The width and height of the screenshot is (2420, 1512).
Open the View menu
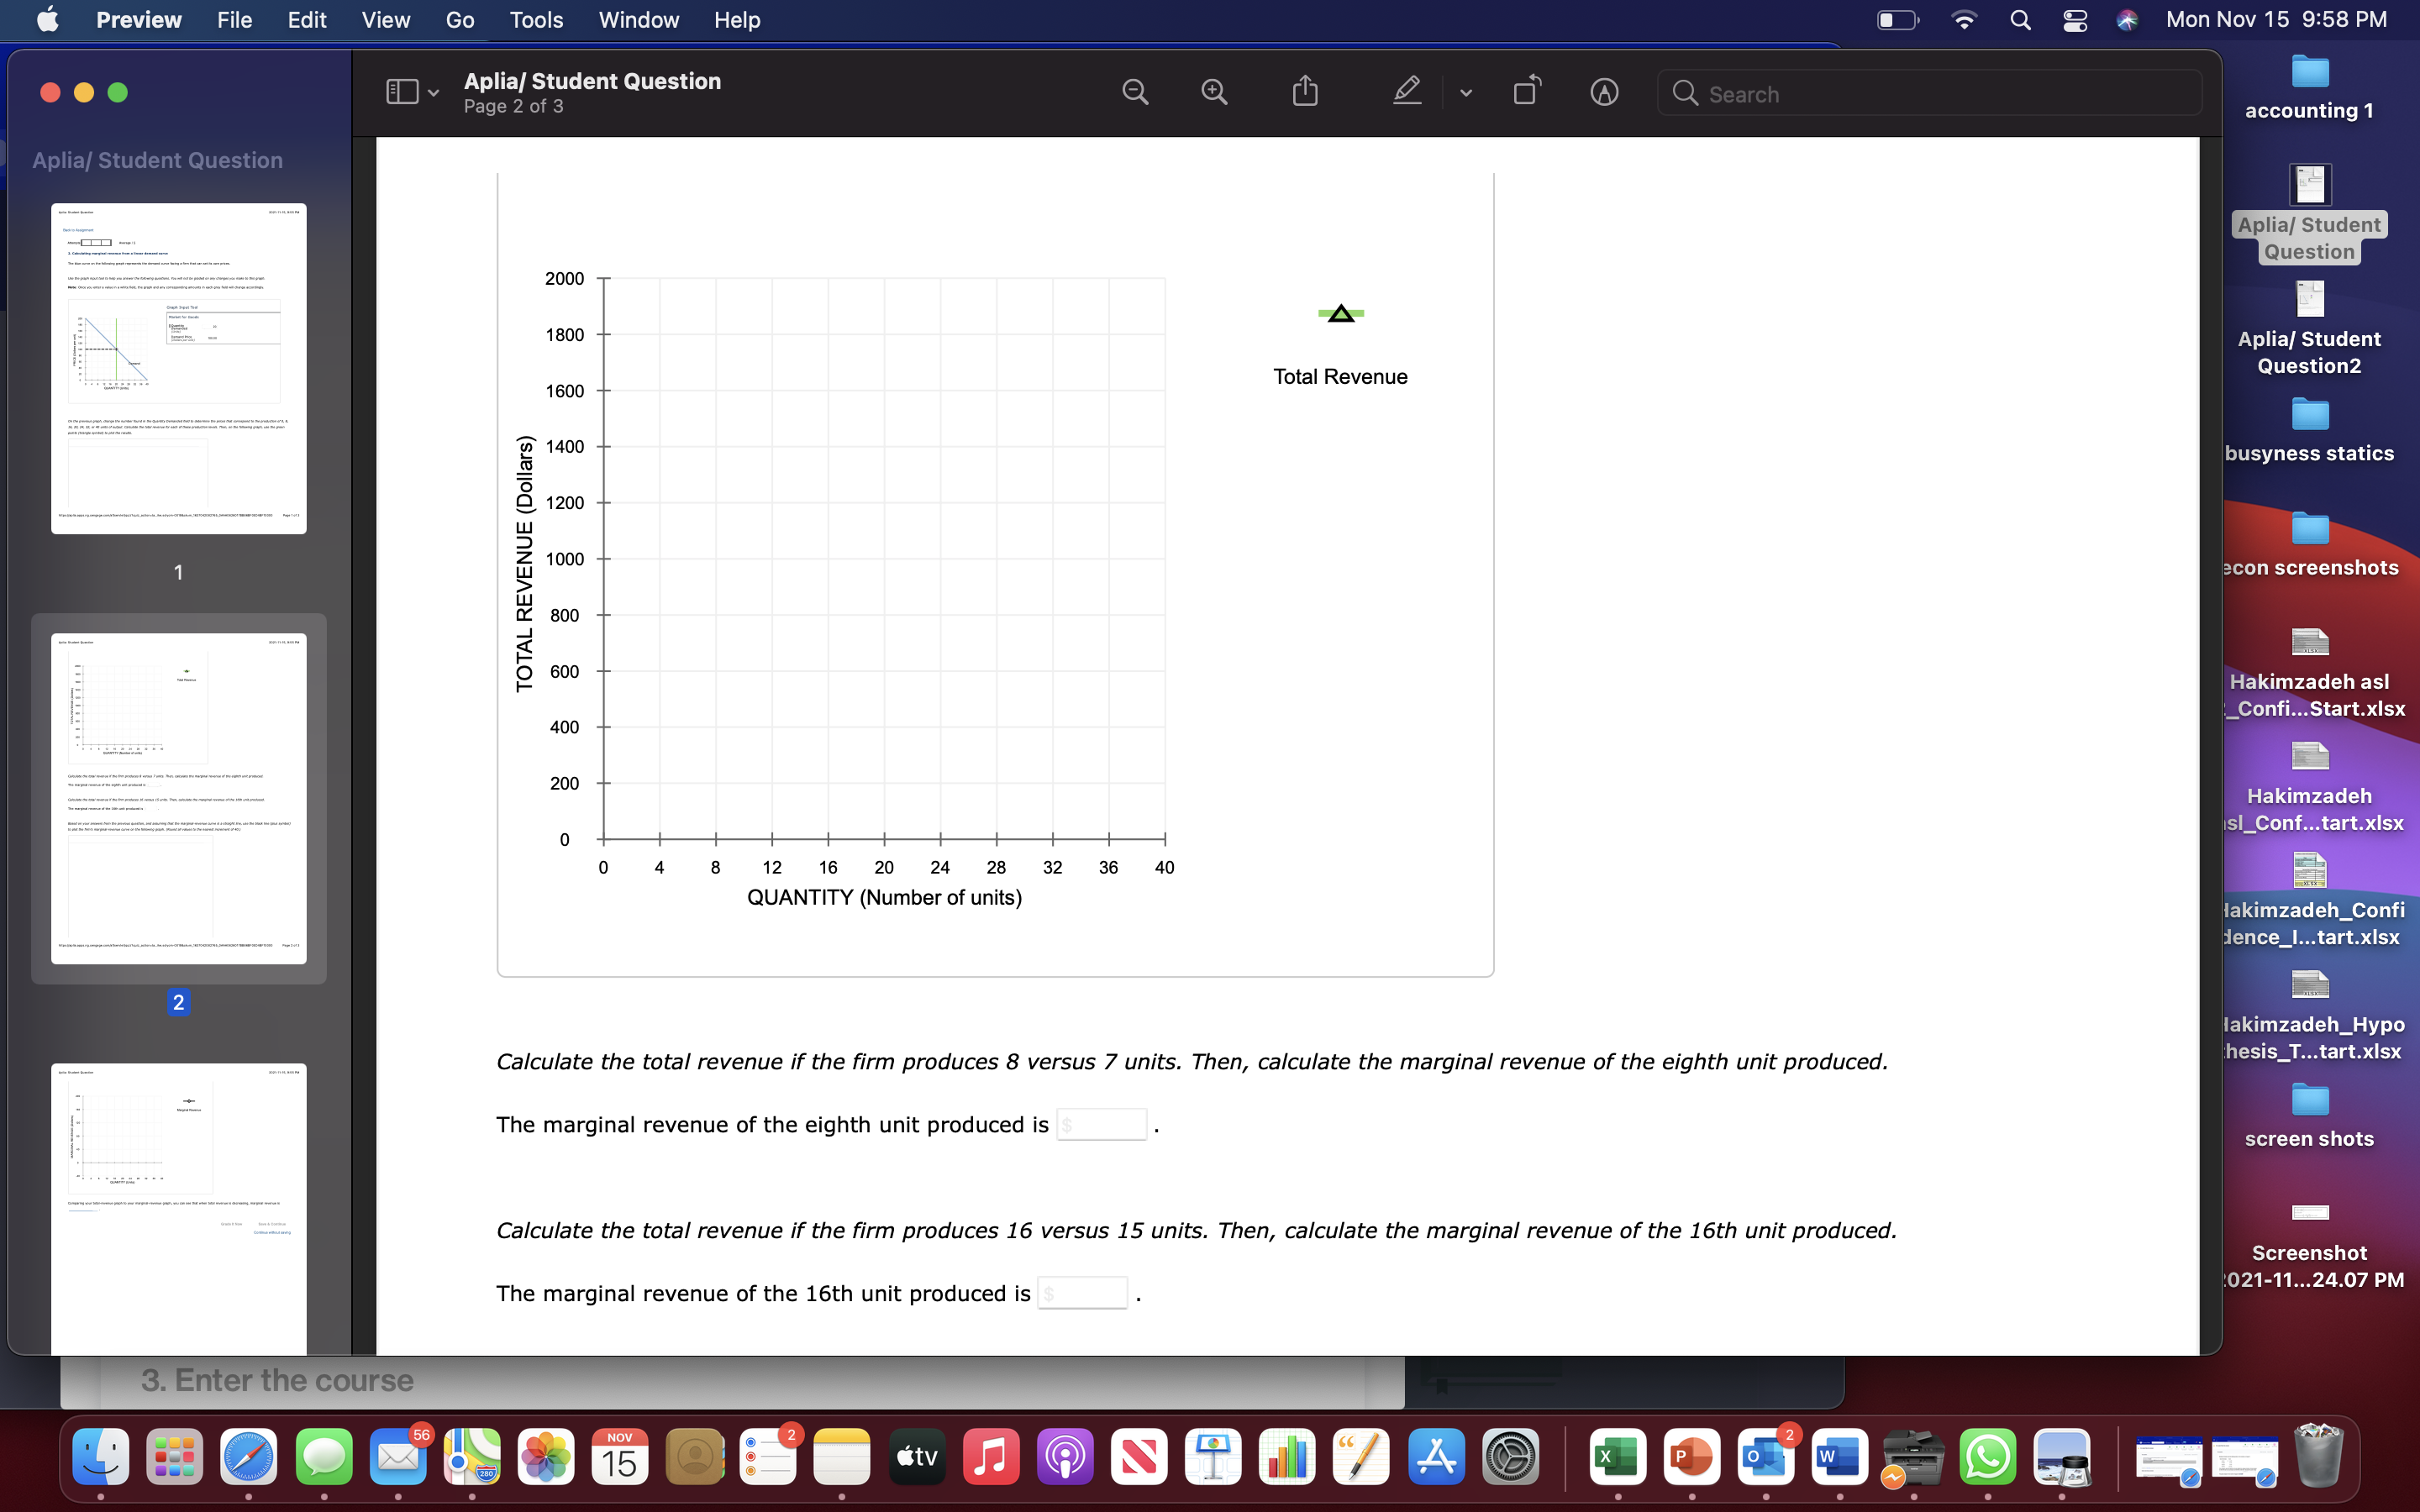point(384,19)
